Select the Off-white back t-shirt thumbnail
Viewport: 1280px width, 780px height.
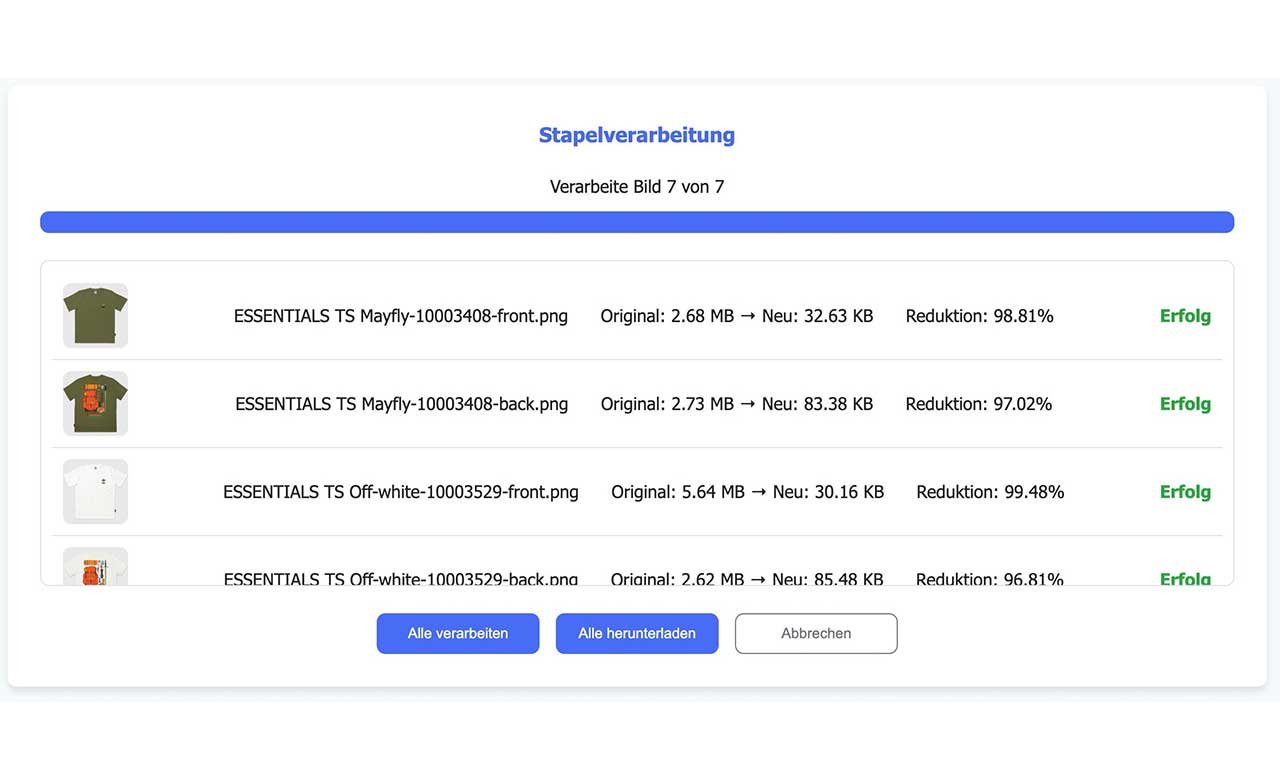95,567
